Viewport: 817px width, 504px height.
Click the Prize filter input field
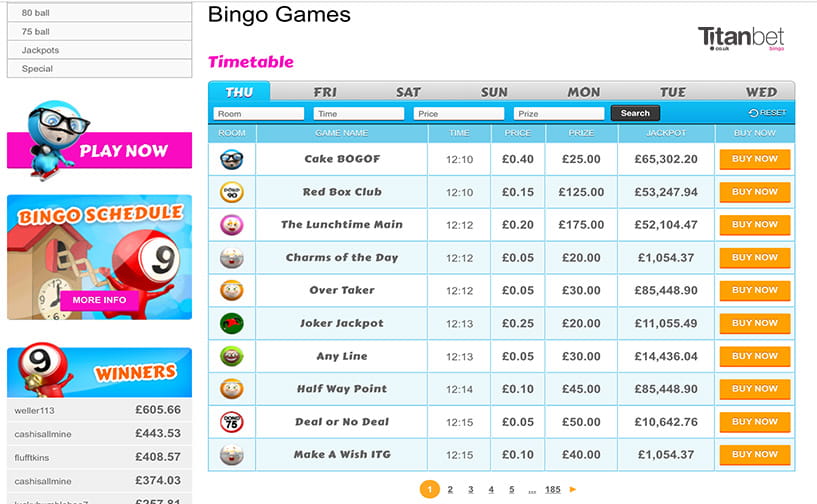[x=559, y=114]
